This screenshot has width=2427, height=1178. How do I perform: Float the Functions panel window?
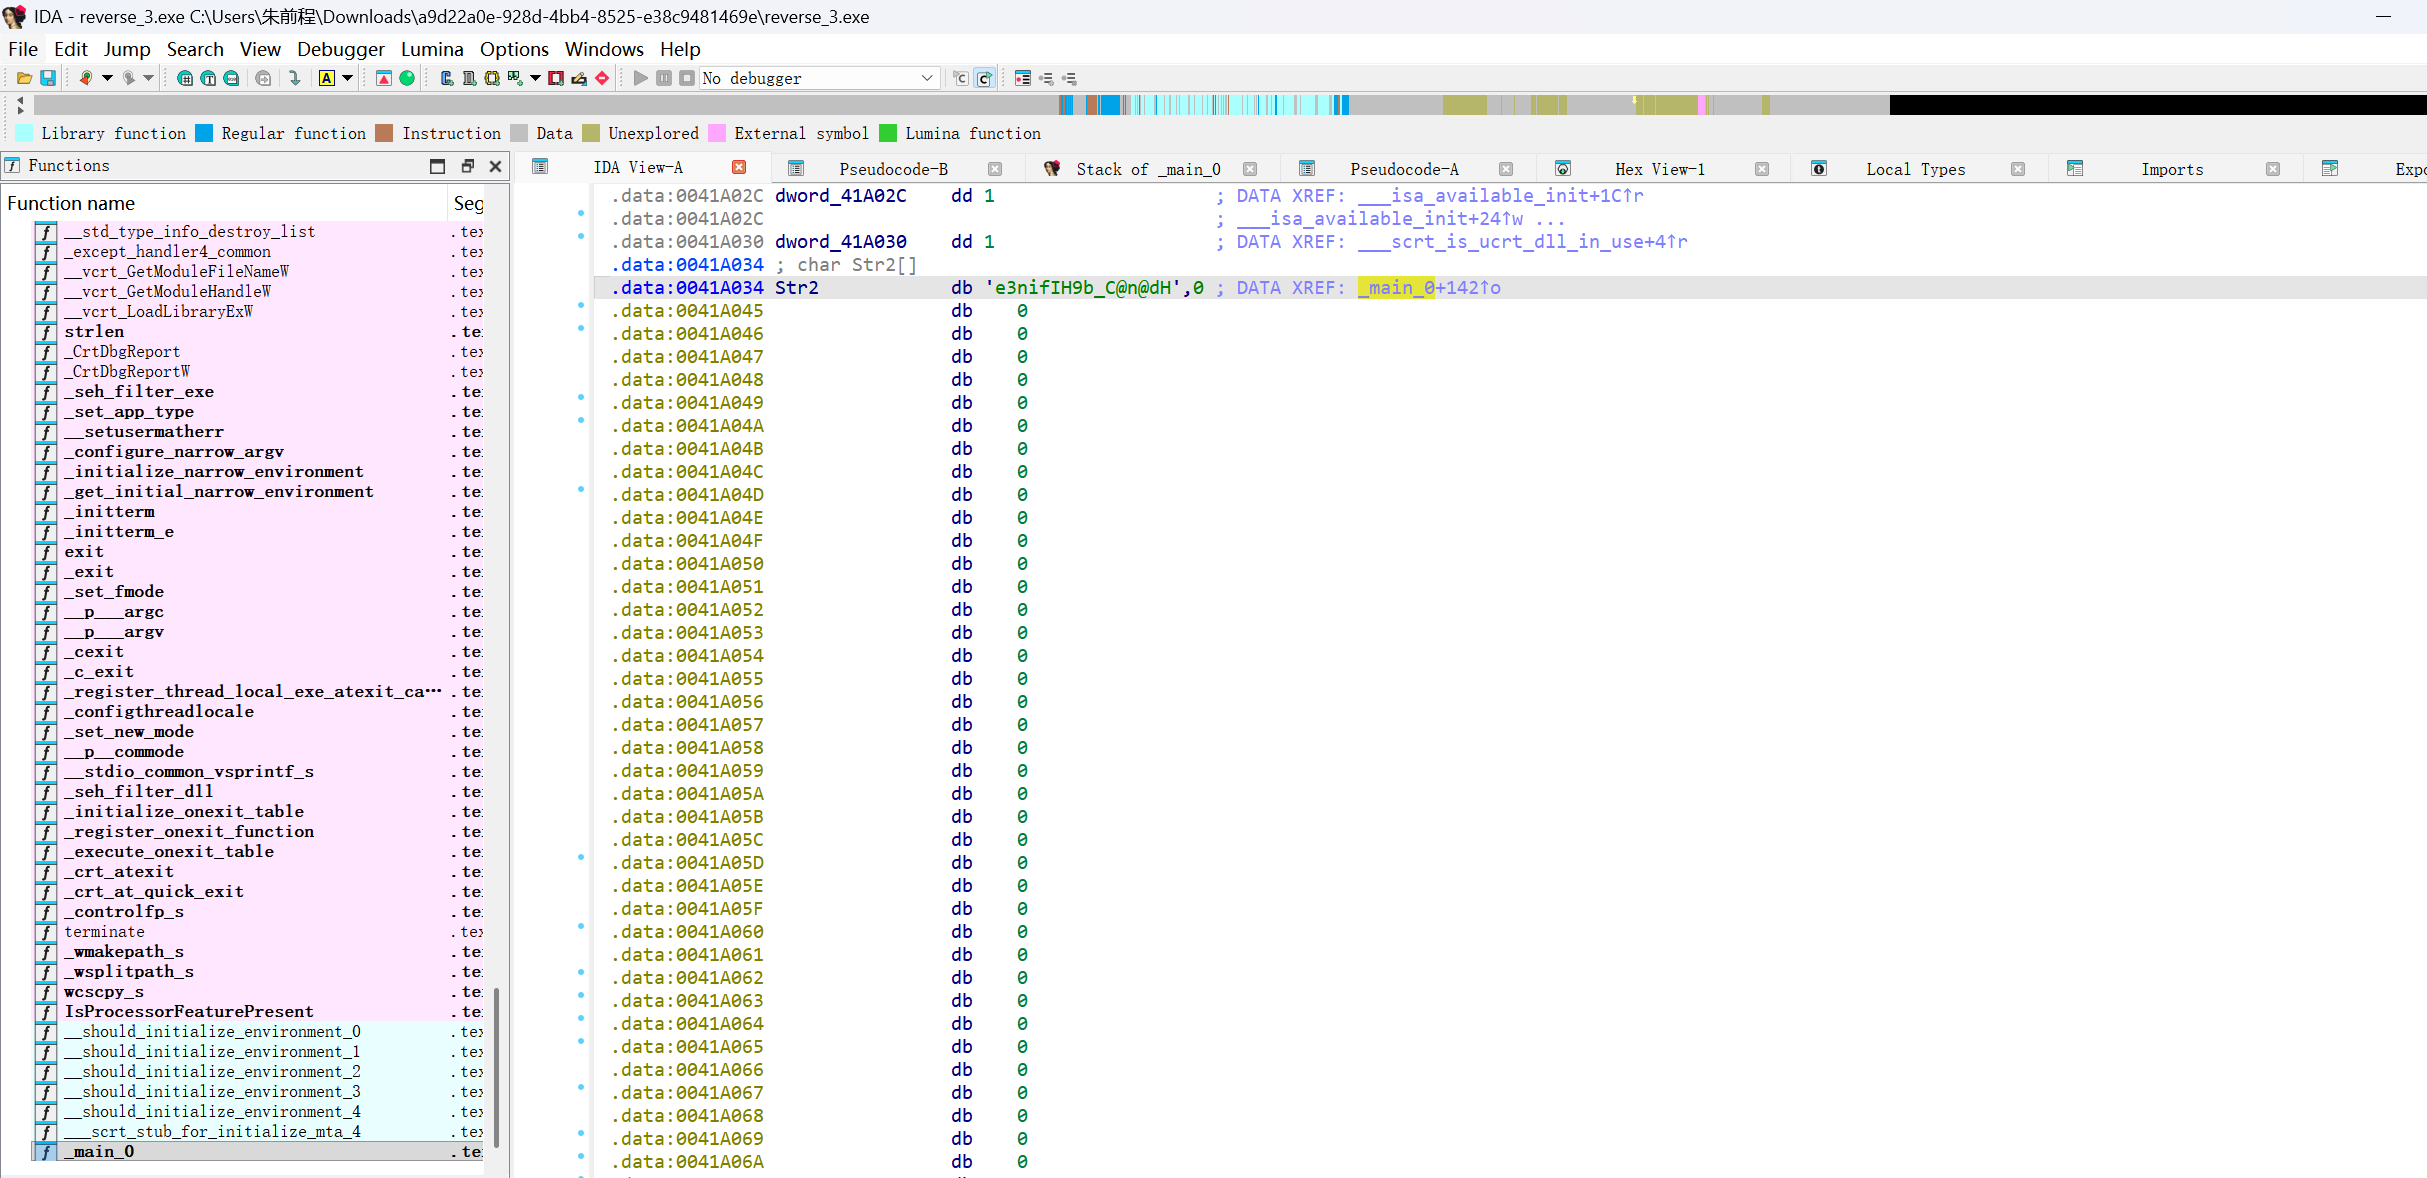tap(467, 166)
